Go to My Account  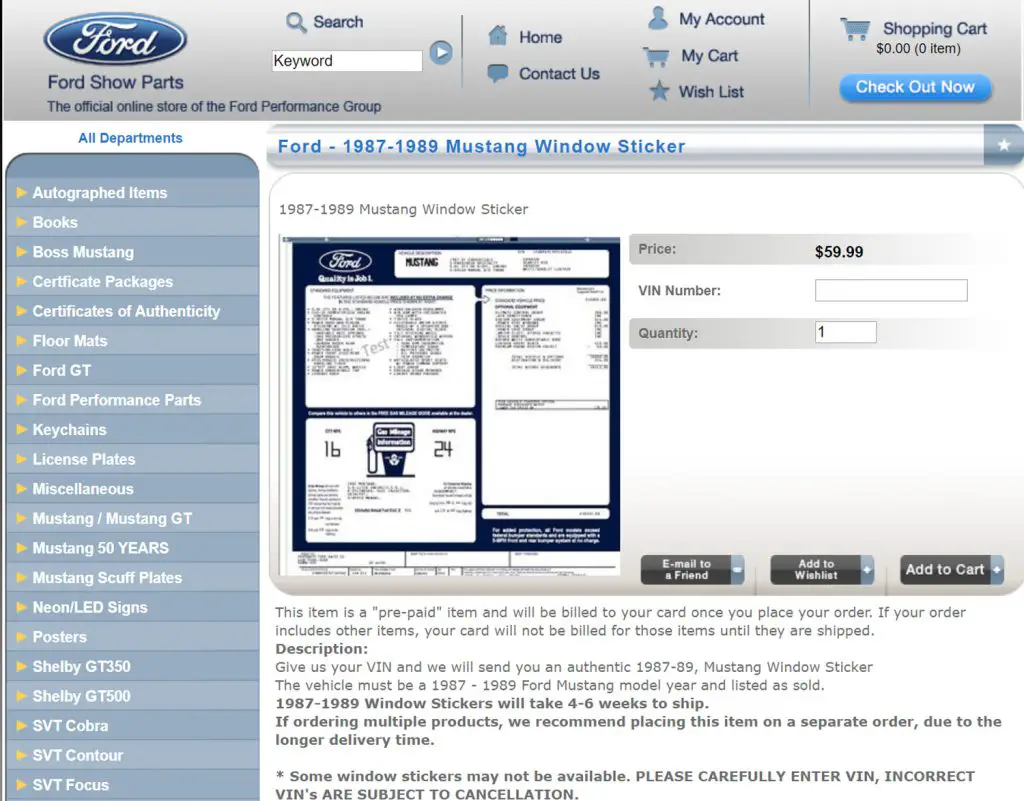click(x=722, y=19)
